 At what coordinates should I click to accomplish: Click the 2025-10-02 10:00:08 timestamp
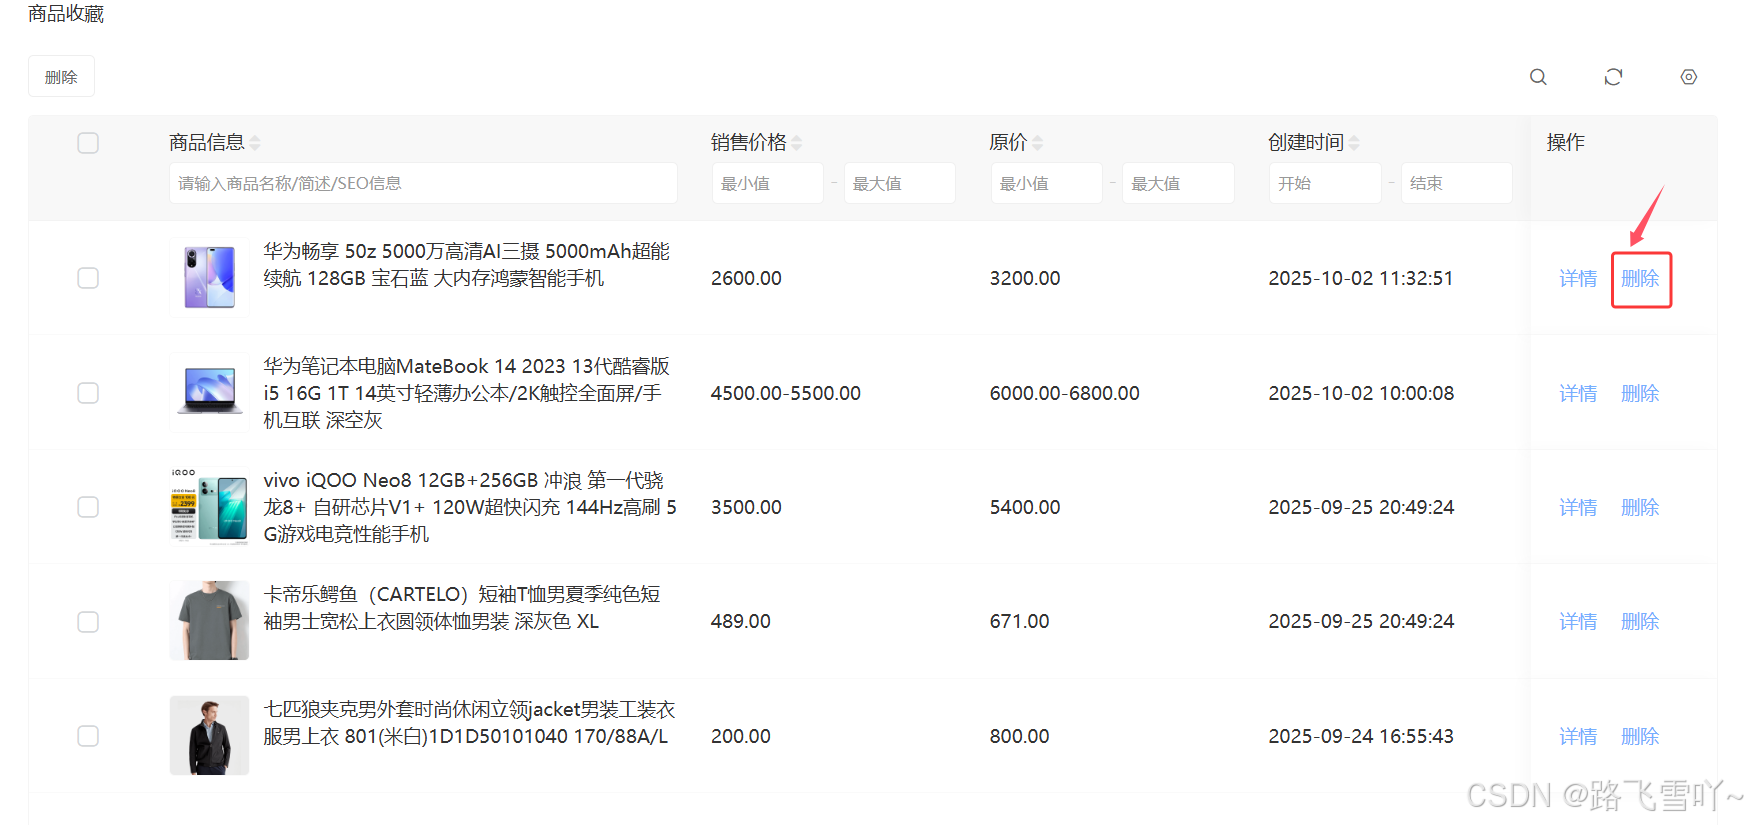1361,394
